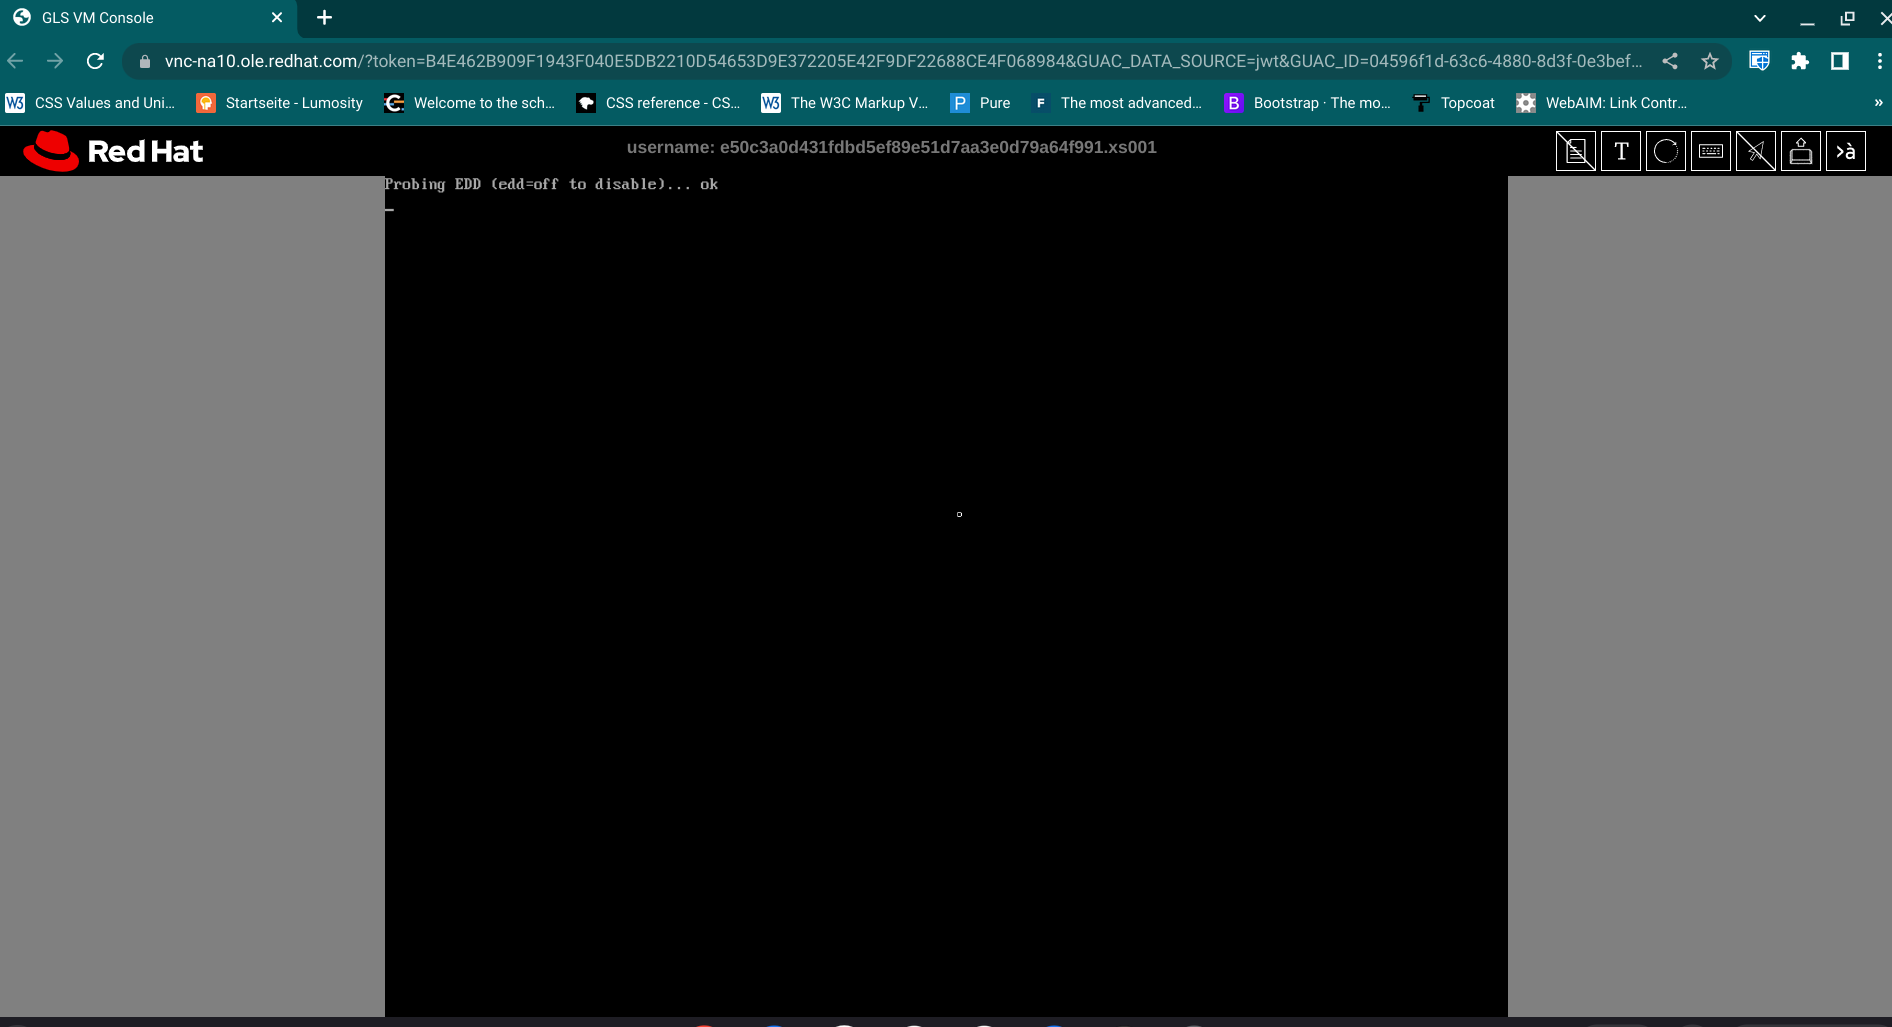Viewport: 1892px width, 1027px height.
Task: Visit the Startseite - Lumosity bookmark
Action: pyautogui.click(x=280, y=103)
